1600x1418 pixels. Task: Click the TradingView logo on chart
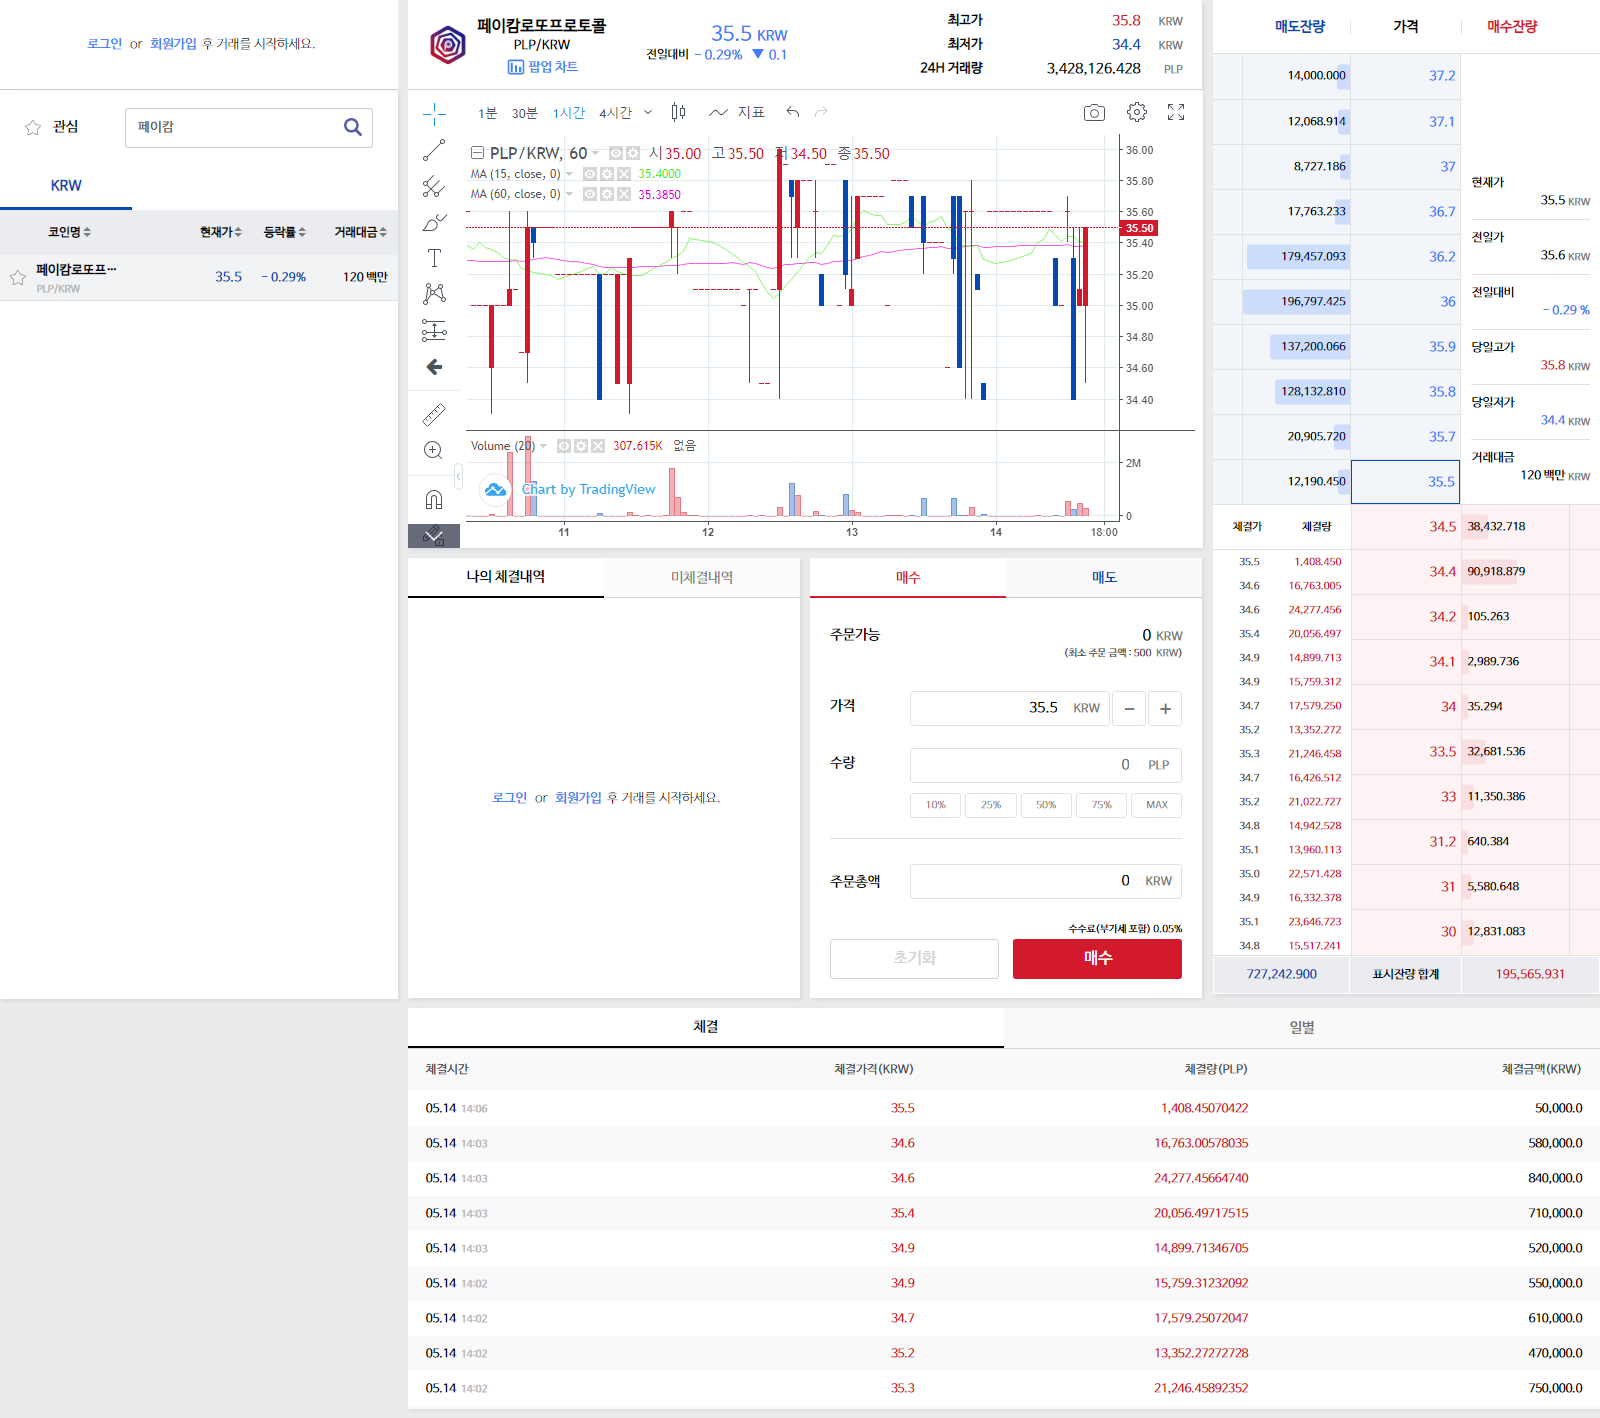click(x=495, y=490)
